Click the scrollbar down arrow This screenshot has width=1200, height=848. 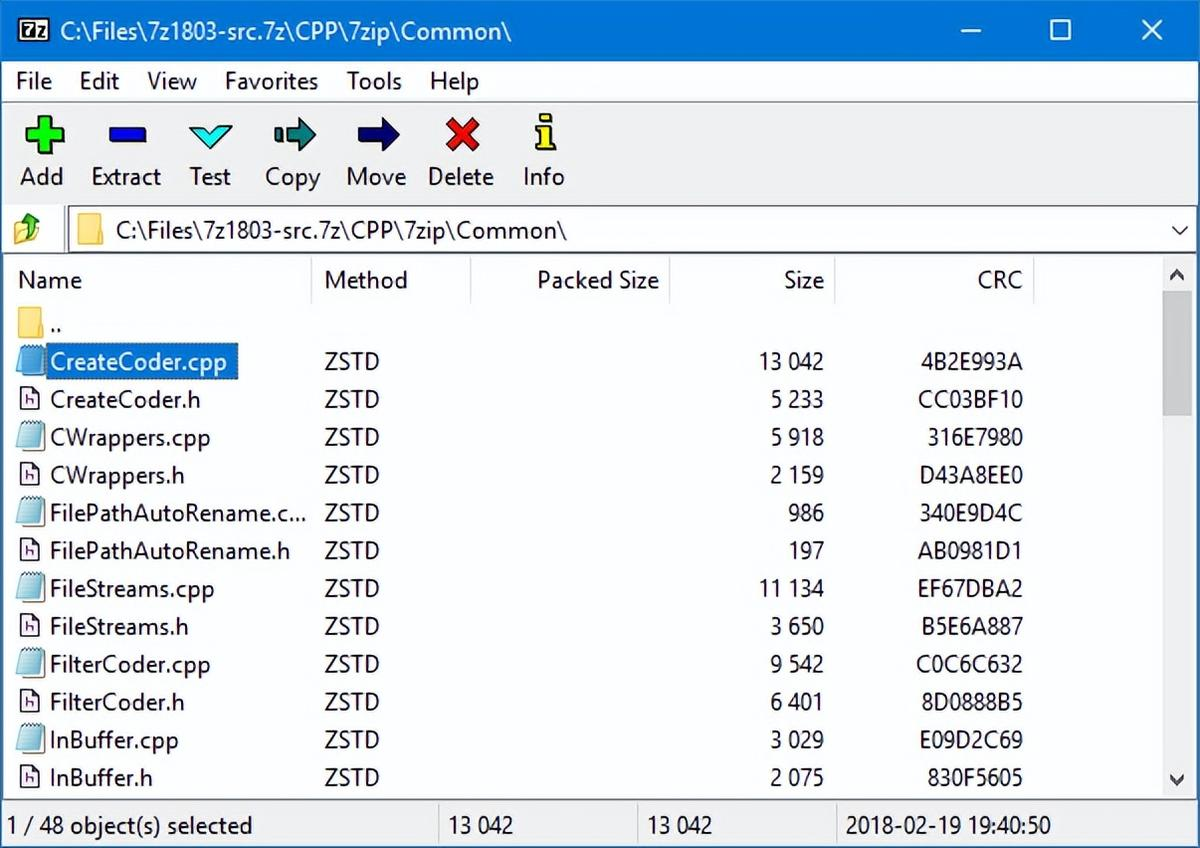coord(1176,780)
